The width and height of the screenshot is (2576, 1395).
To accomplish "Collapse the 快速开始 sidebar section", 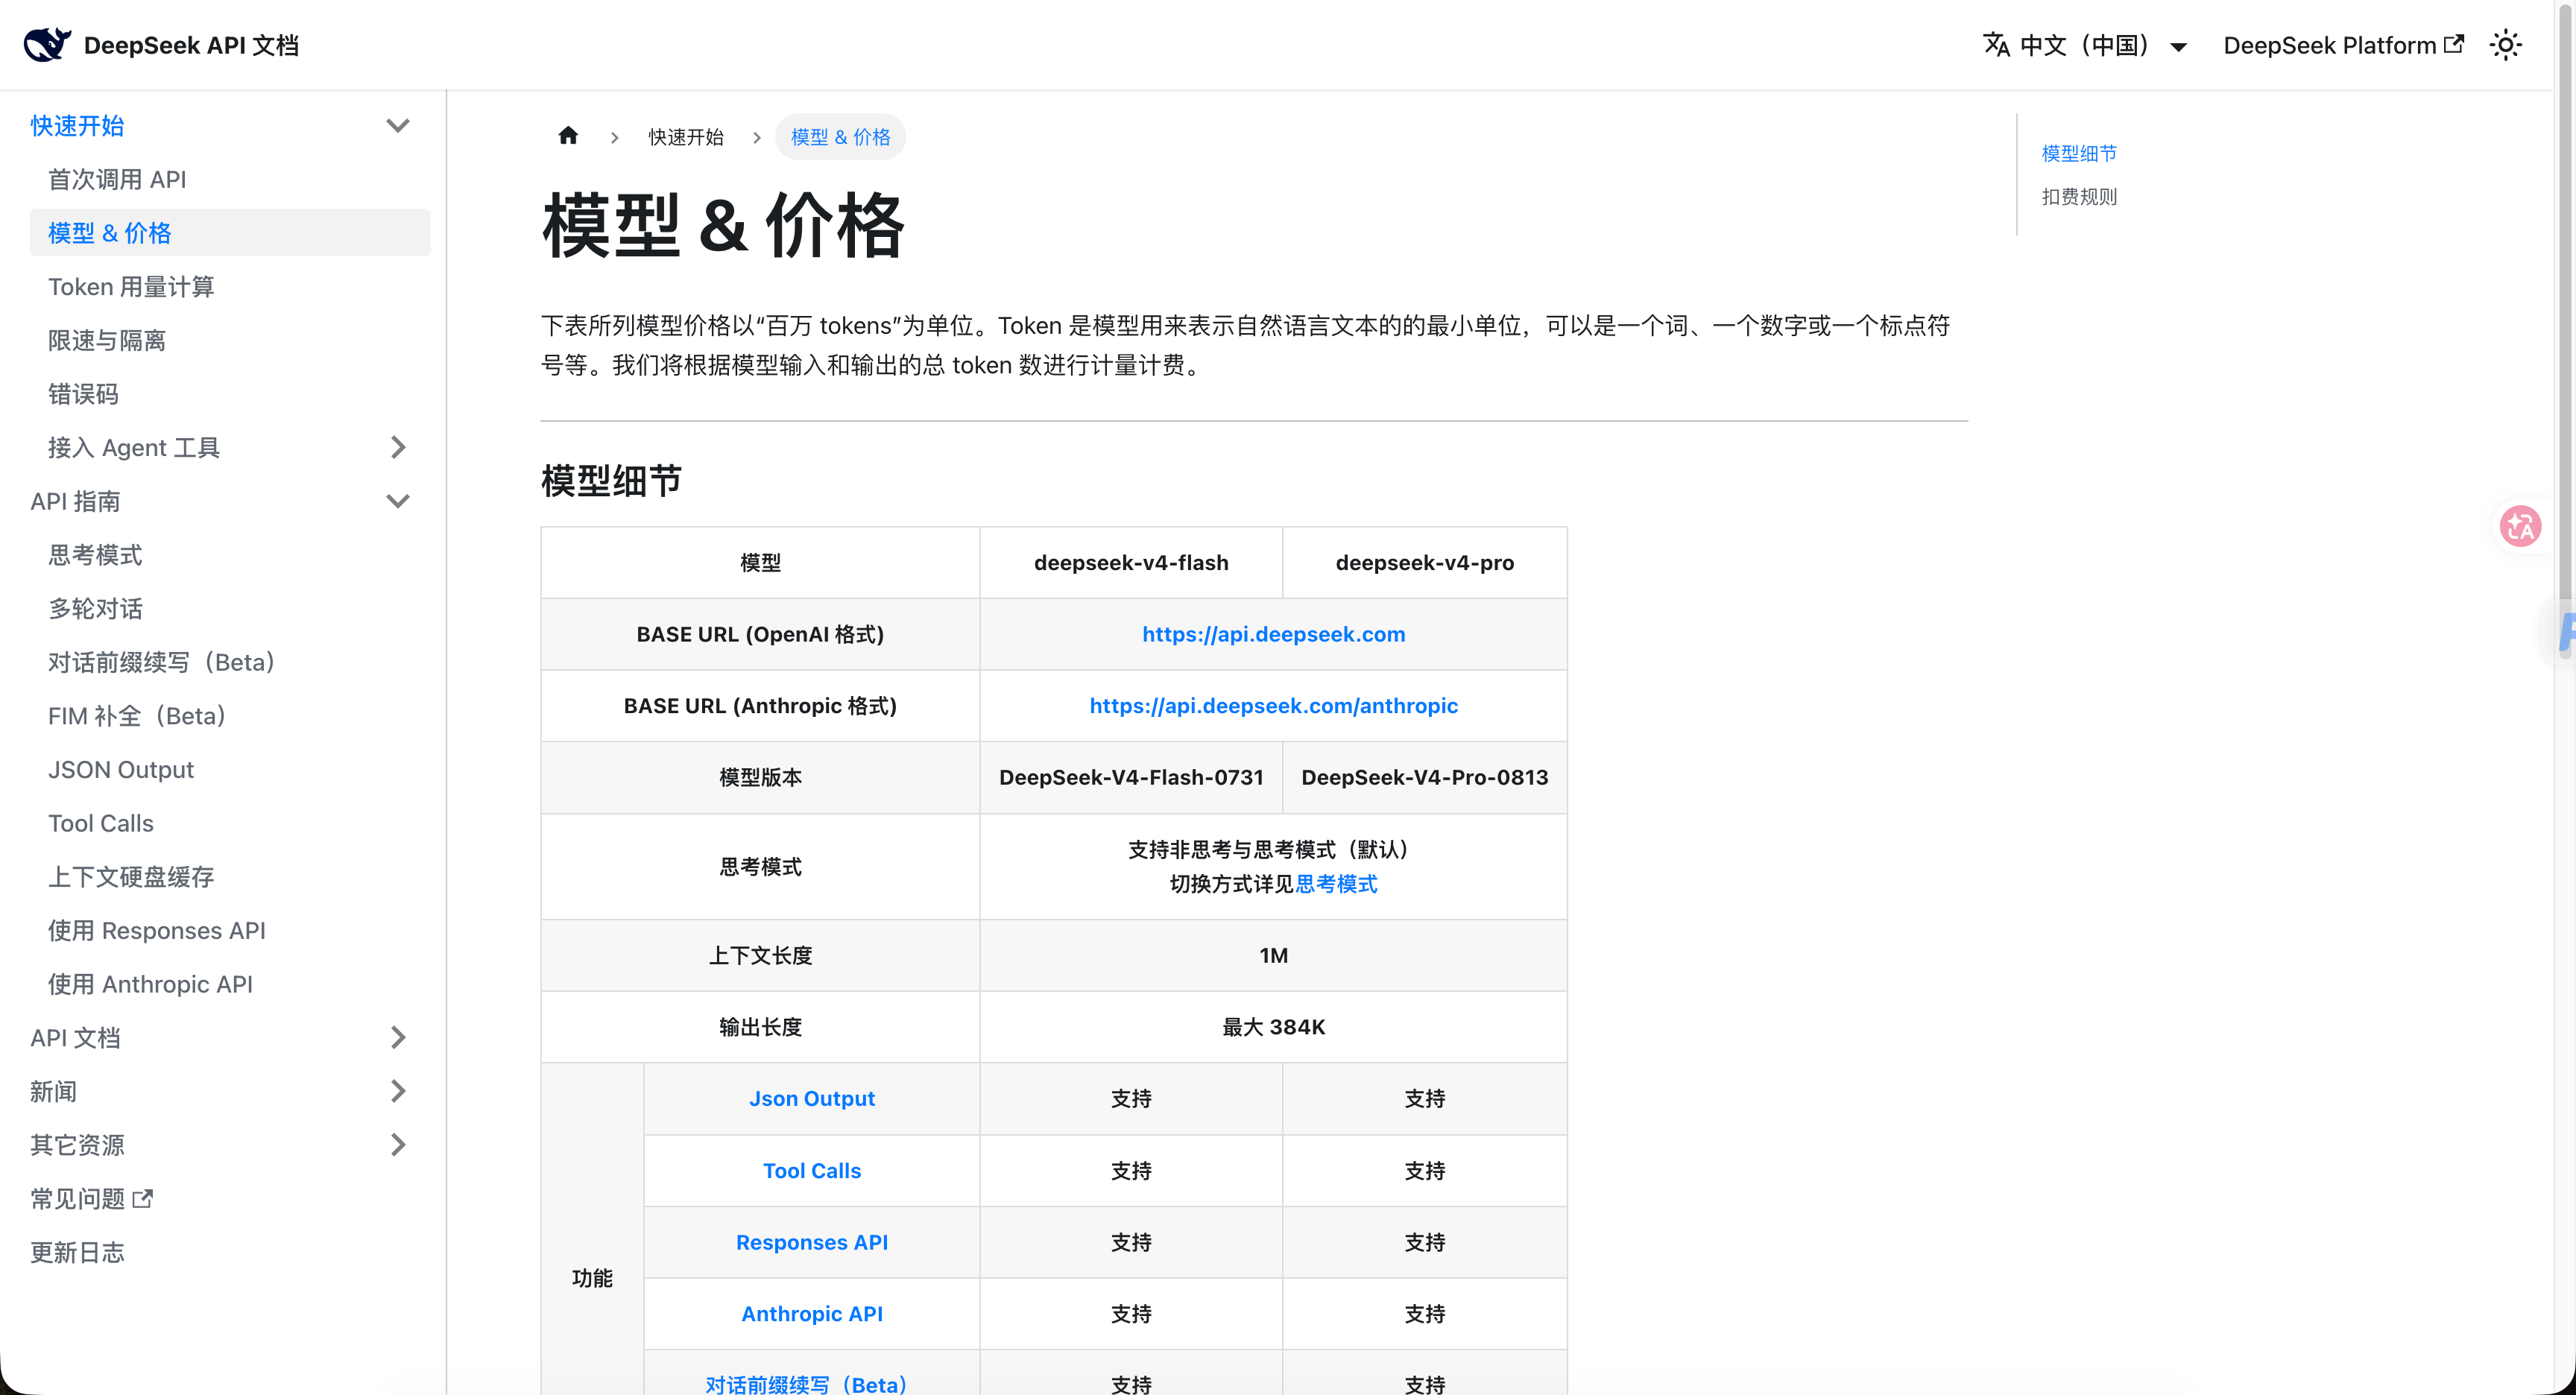I will pyautogui.click(x=397, y=126).
